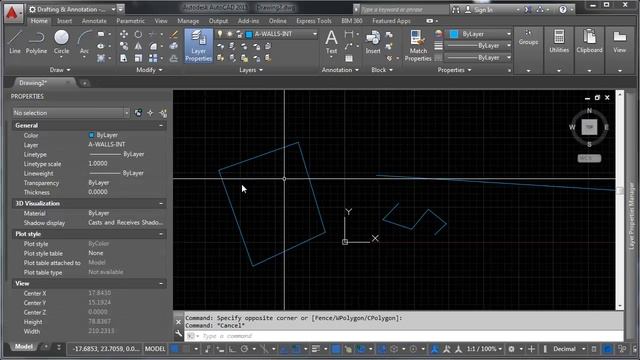640x360 pixels.
Task: Select the Polyline tool
Action: (x=36, y=42)
